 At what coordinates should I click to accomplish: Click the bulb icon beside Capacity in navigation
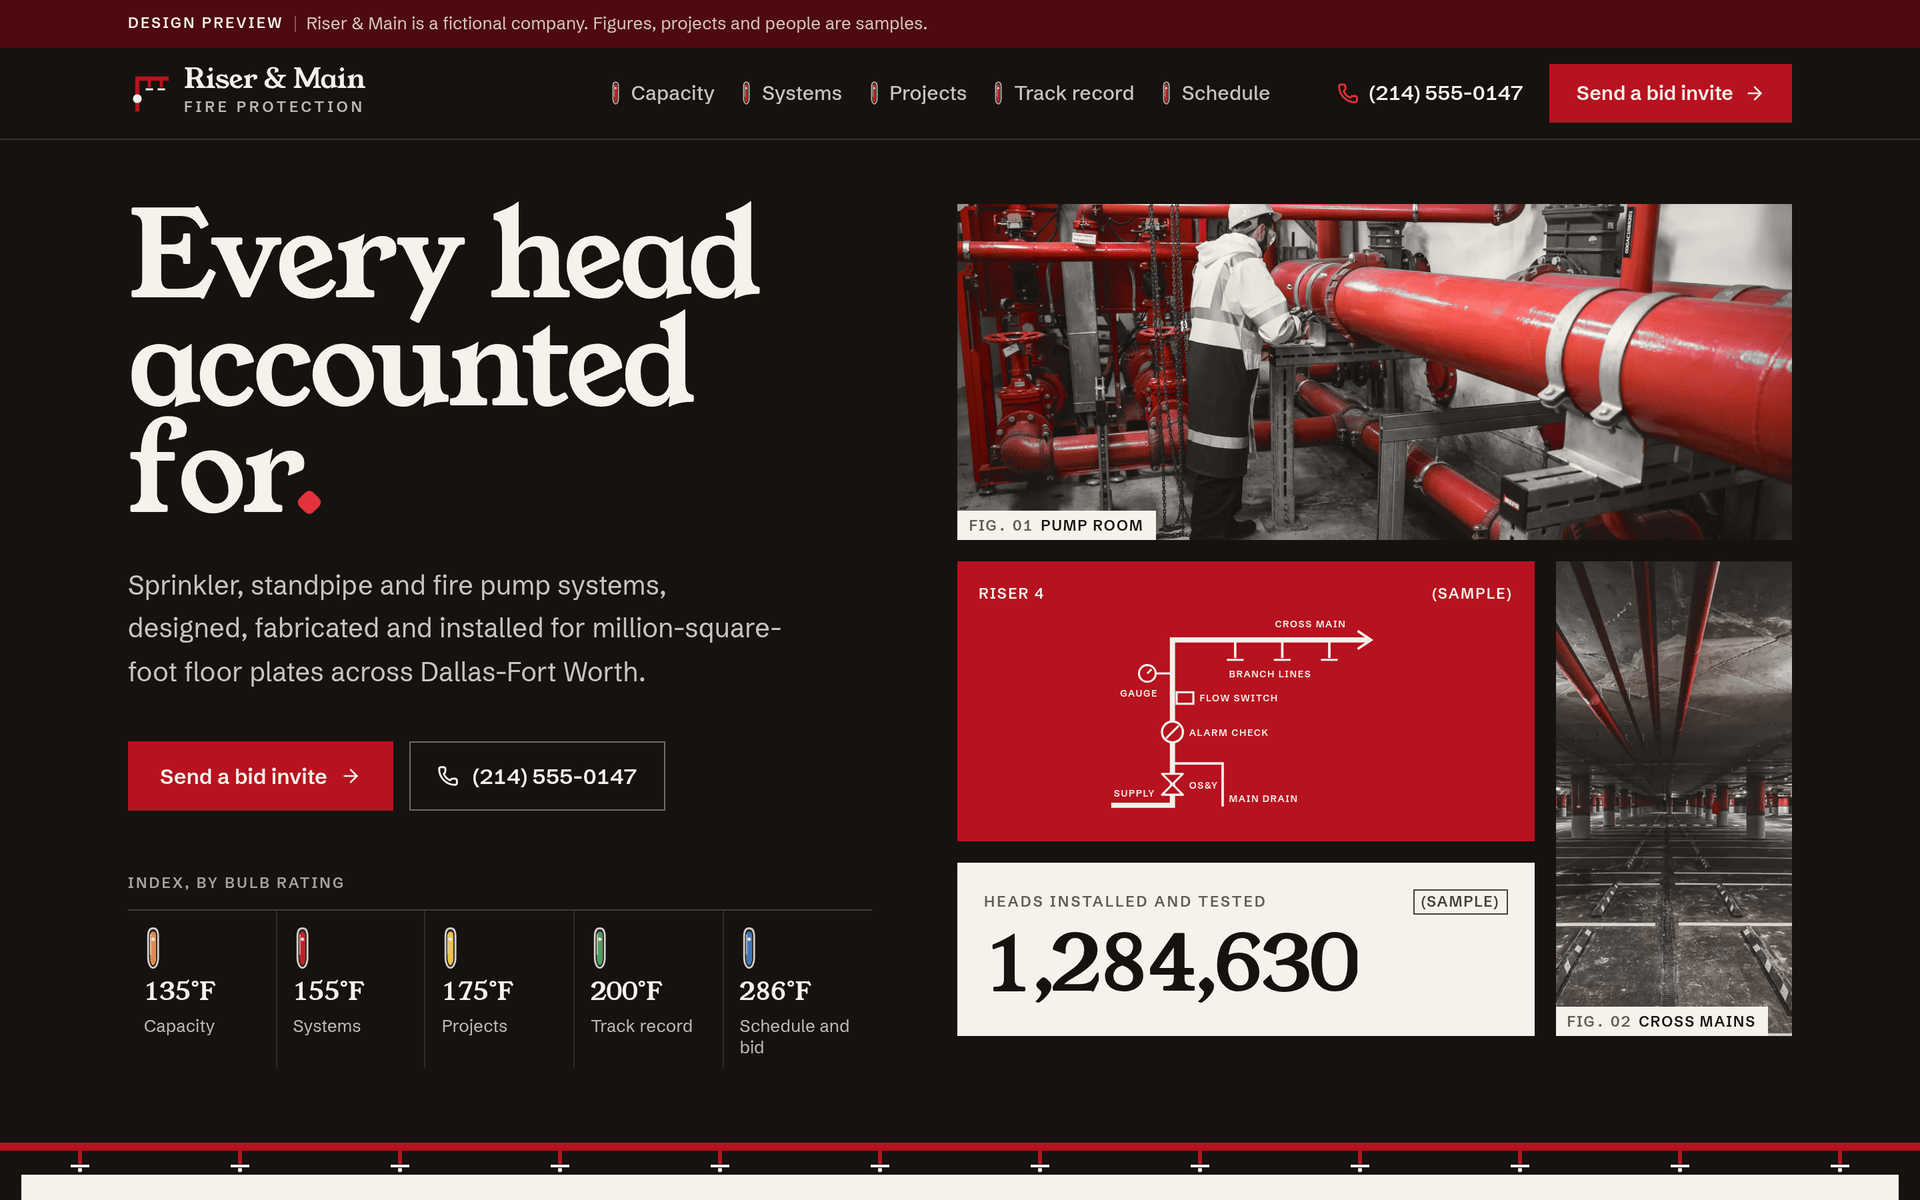click(x=615, y=93)
